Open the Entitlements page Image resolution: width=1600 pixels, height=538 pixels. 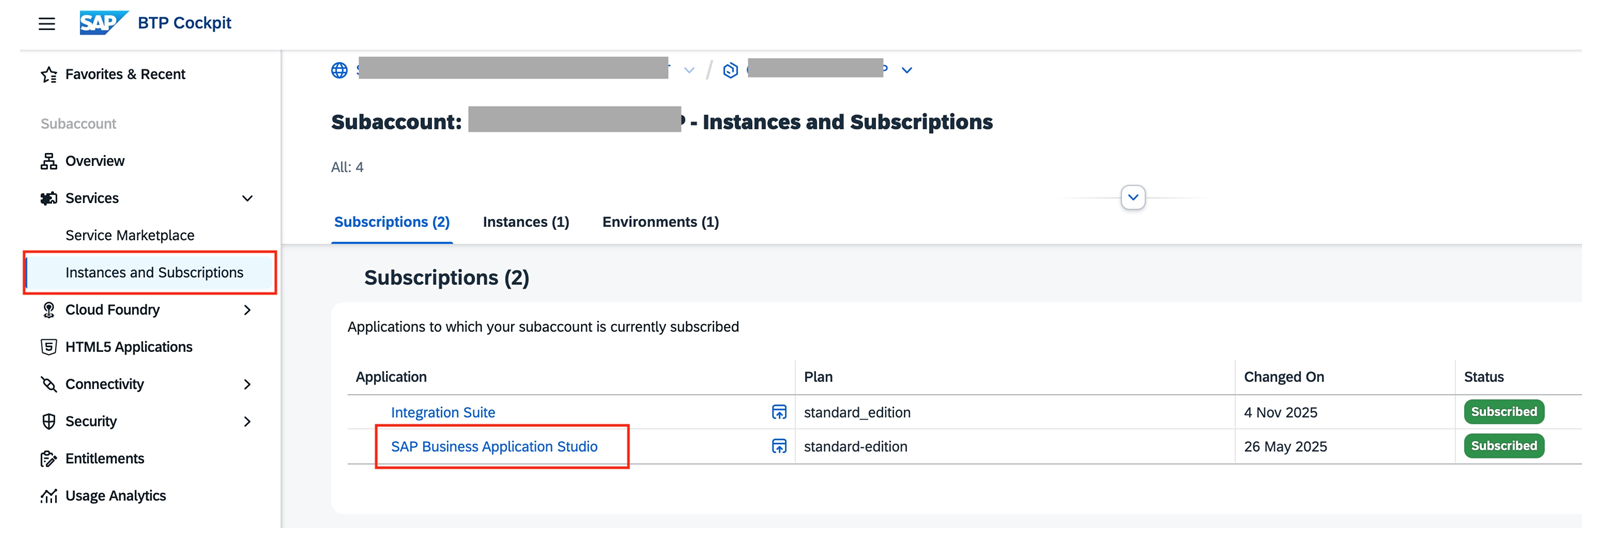click(105, 458)
